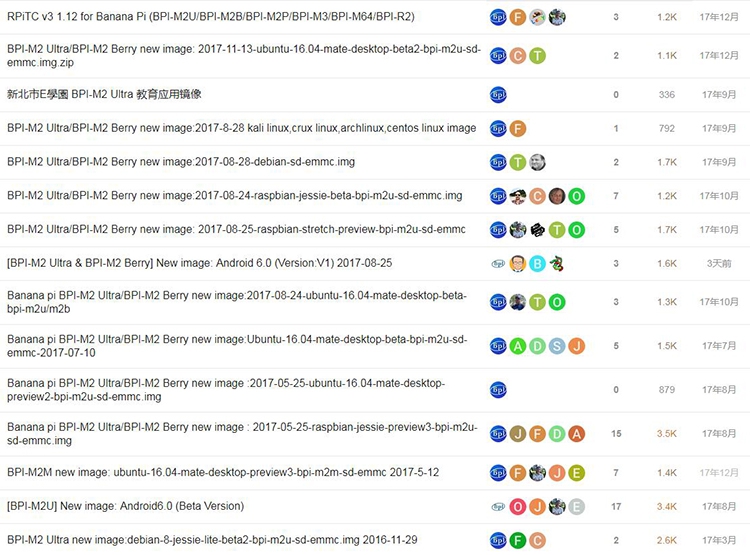
Task: Click cartoon face avatar in Android 6.0 V1 row
Action: tap(518, 264)
